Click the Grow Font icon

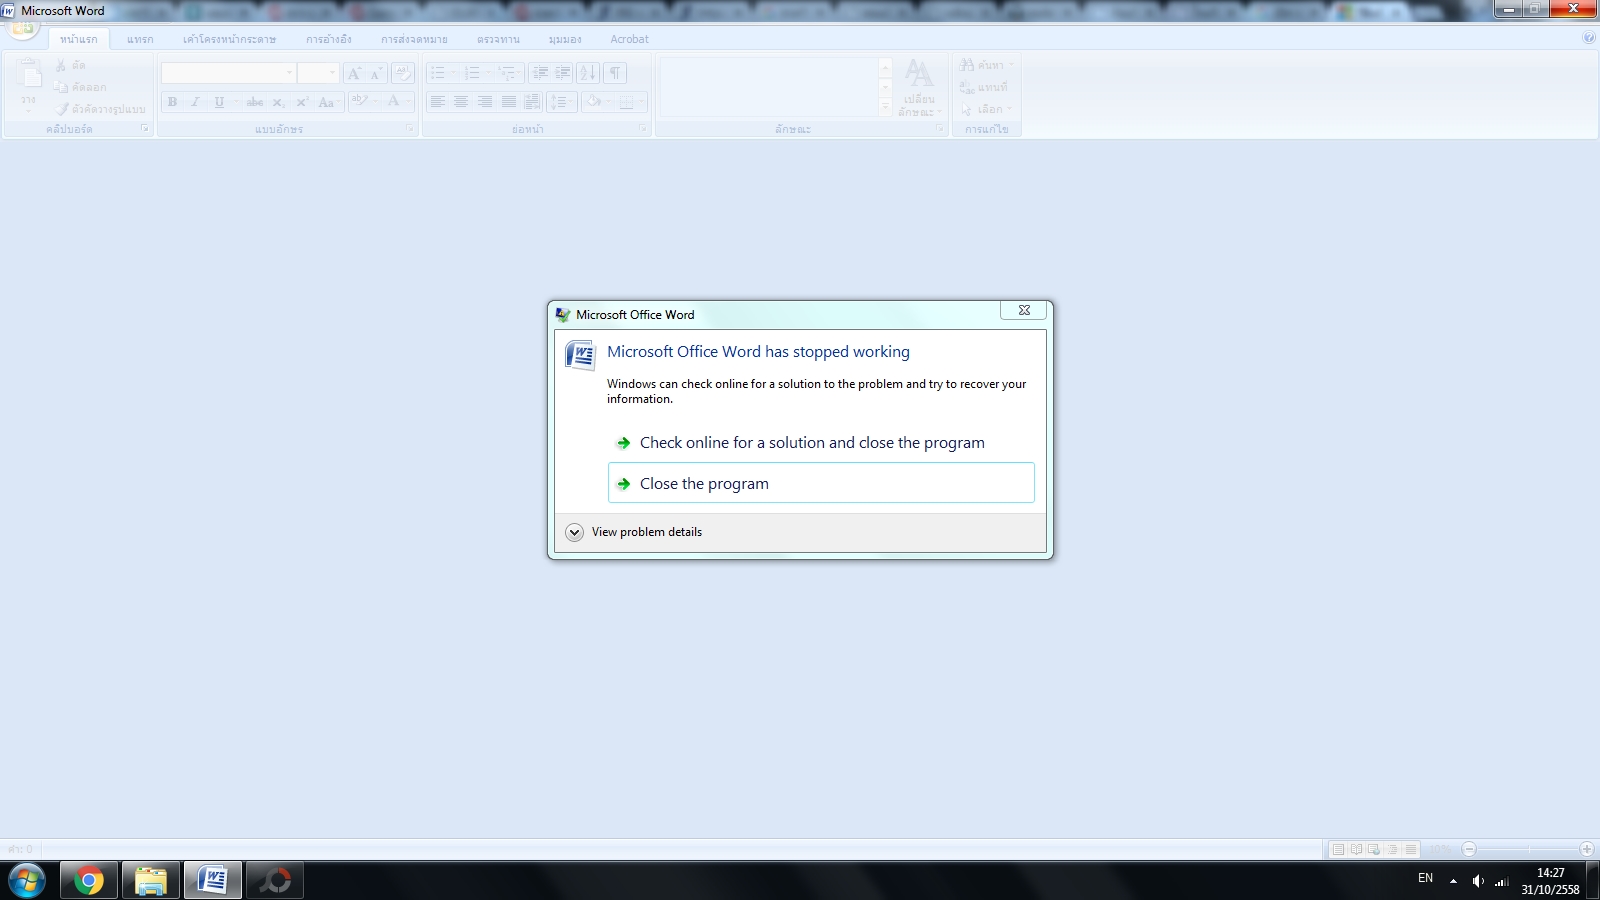coord(354,73)
